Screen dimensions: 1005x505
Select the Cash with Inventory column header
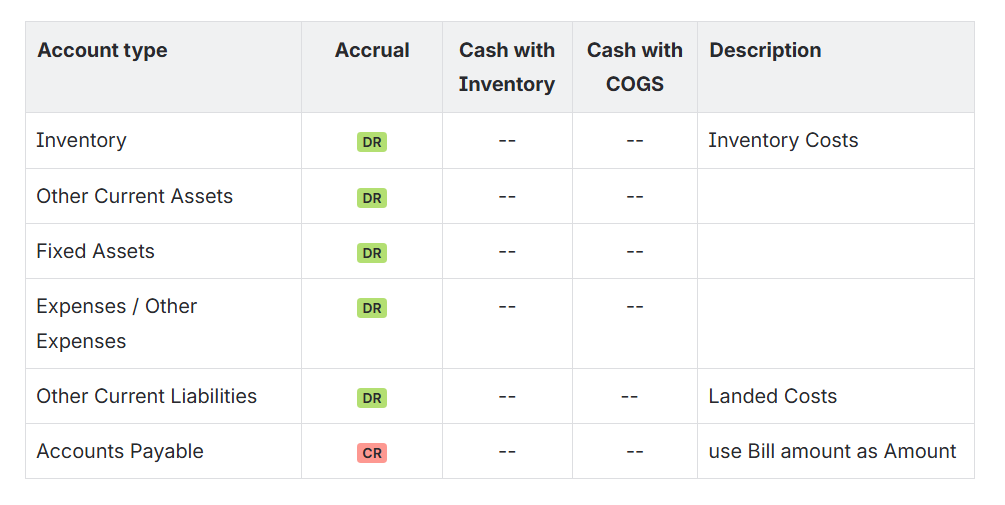point(507,67)
